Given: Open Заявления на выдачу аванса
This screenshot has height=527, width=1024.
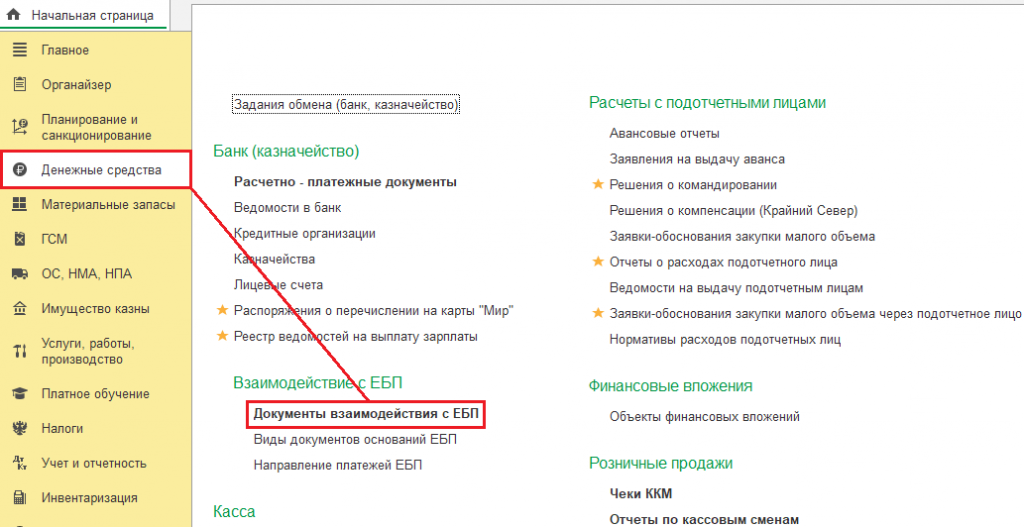Looking at the screenshot, I should [697, 159].
